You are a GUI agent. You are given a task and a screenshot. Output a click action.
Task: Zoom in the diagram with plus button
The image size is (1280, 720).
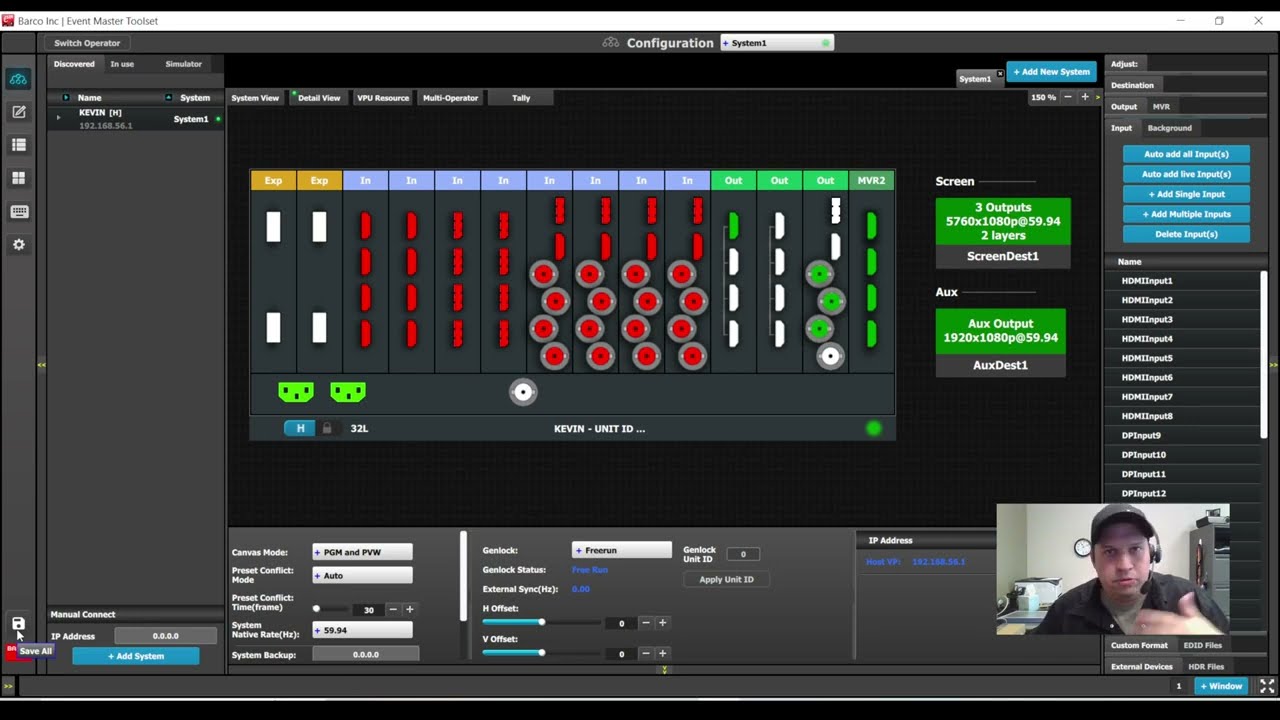(1085, 97)
